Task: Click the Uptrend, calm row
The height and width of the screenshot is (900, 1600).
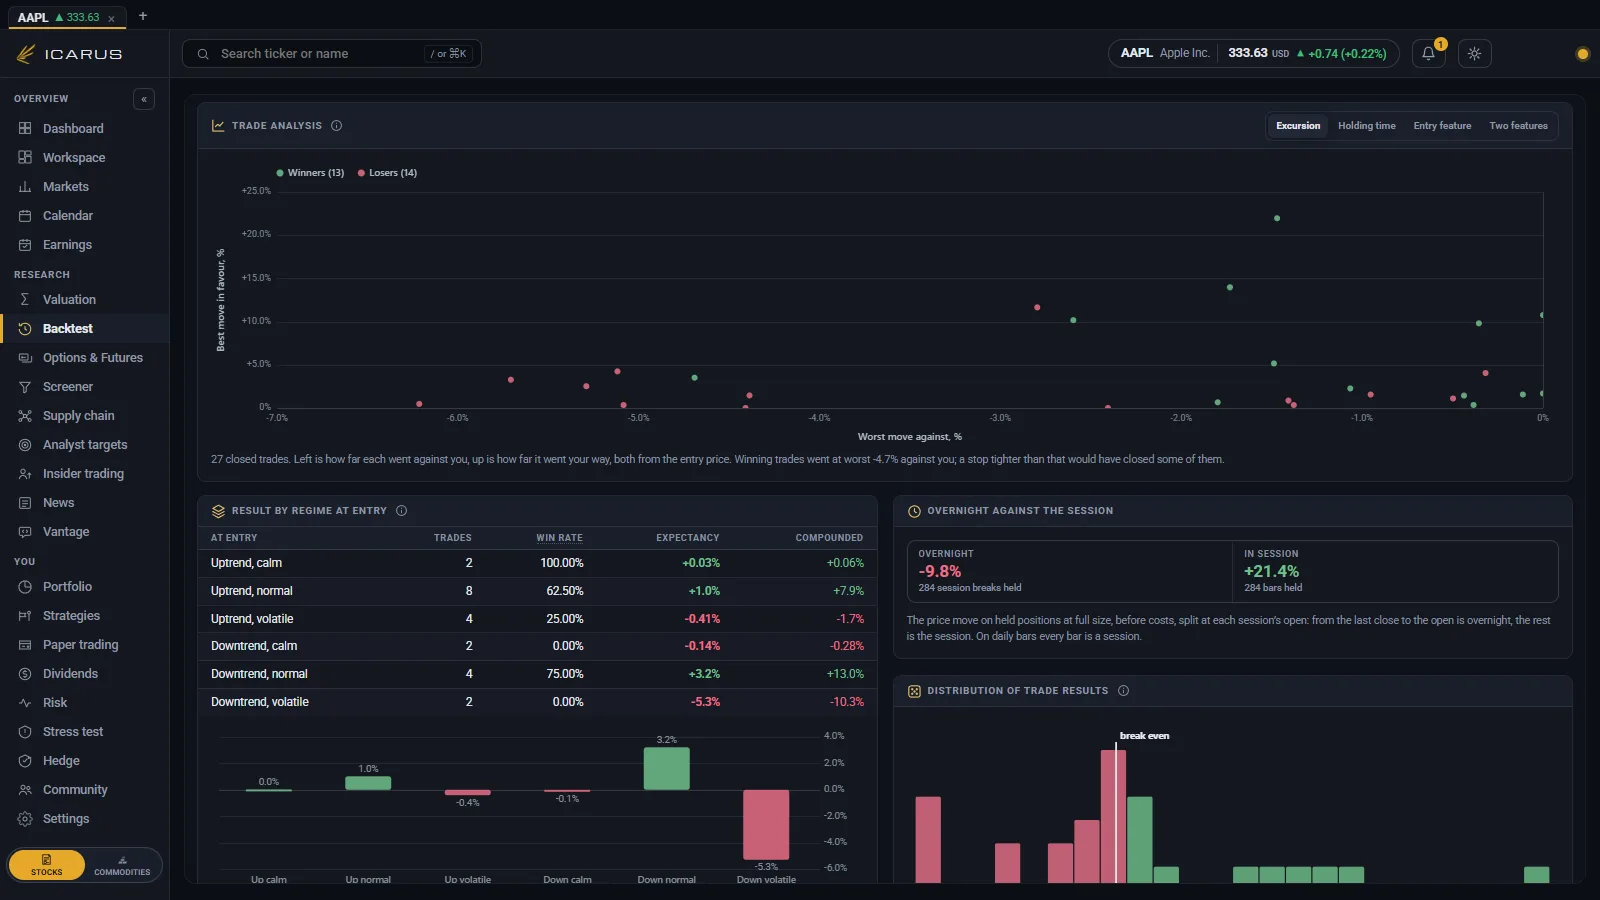Action: tap(537, 563)
